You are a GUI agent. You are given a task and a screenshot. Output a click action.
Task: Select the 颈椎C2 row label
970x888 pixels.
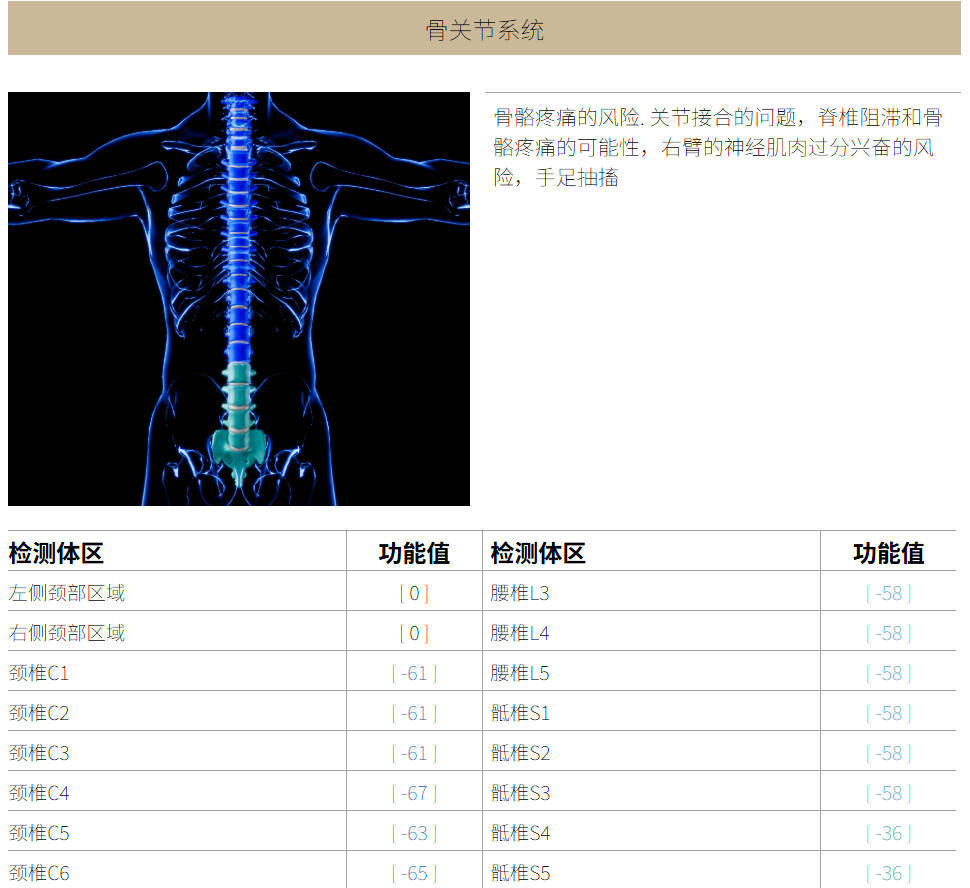tap(39, 713)
